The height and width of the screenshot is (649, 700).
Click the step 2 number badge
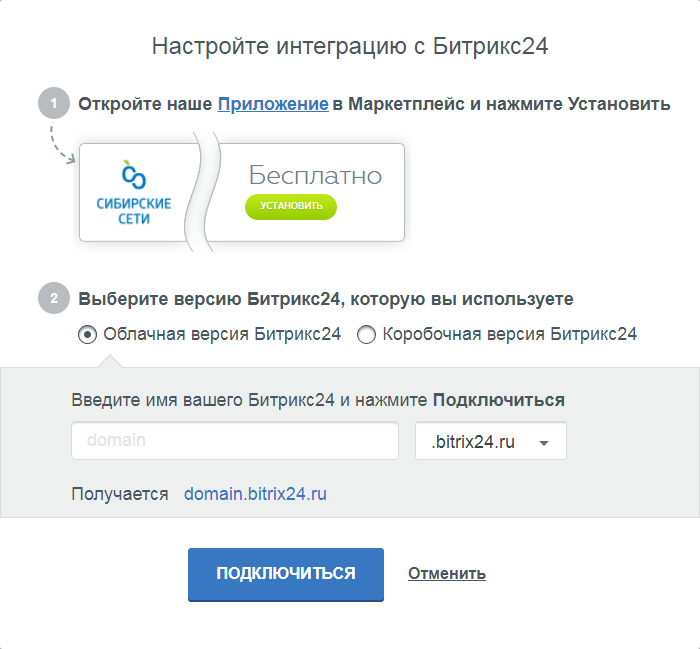[53, 299]
